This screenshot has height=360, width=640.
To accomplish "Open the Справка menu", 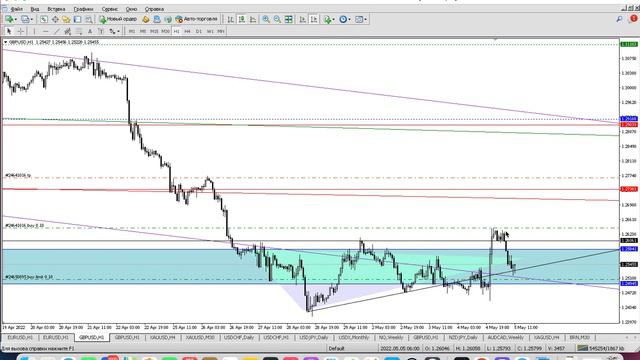I will tap(154, 9).
